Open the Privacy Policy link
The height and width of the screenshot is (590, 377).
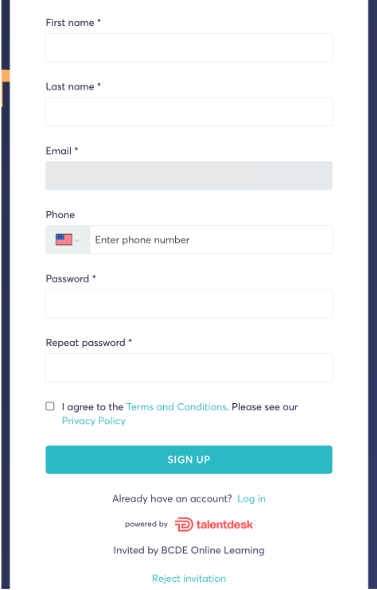tap(94, 421)
